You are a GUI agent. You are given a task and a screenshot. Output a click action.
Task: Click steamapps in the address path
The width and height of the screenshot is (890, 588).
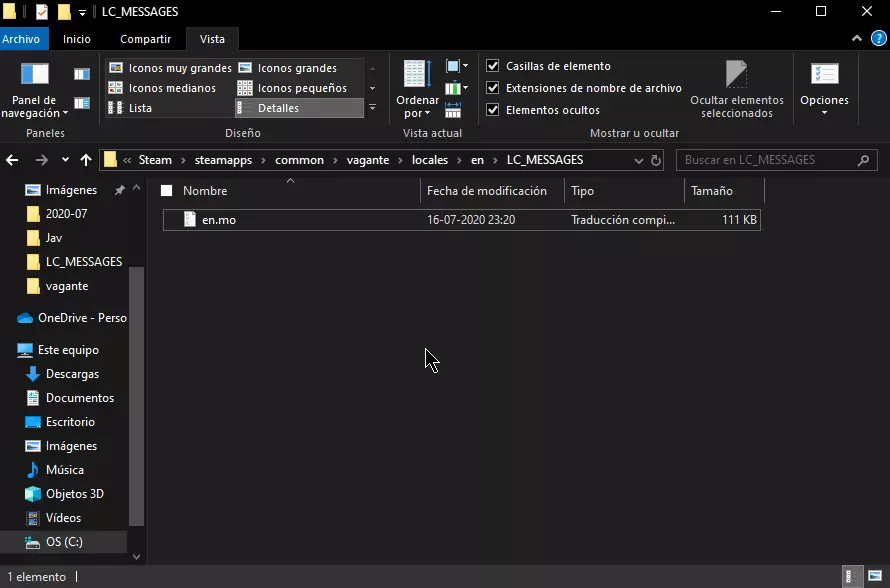[x=223, y=160]
